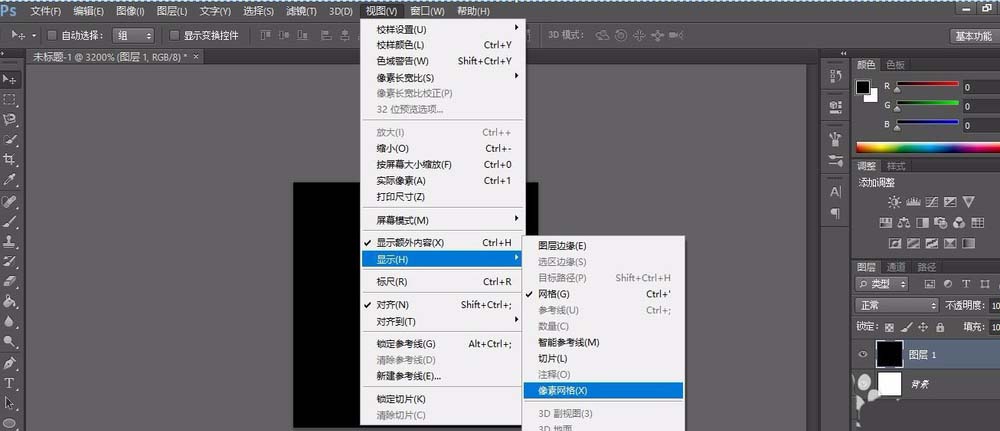The image size is (1000, 431).
Task: Select the Move tool in the toolbox
Action: [10, 79]
